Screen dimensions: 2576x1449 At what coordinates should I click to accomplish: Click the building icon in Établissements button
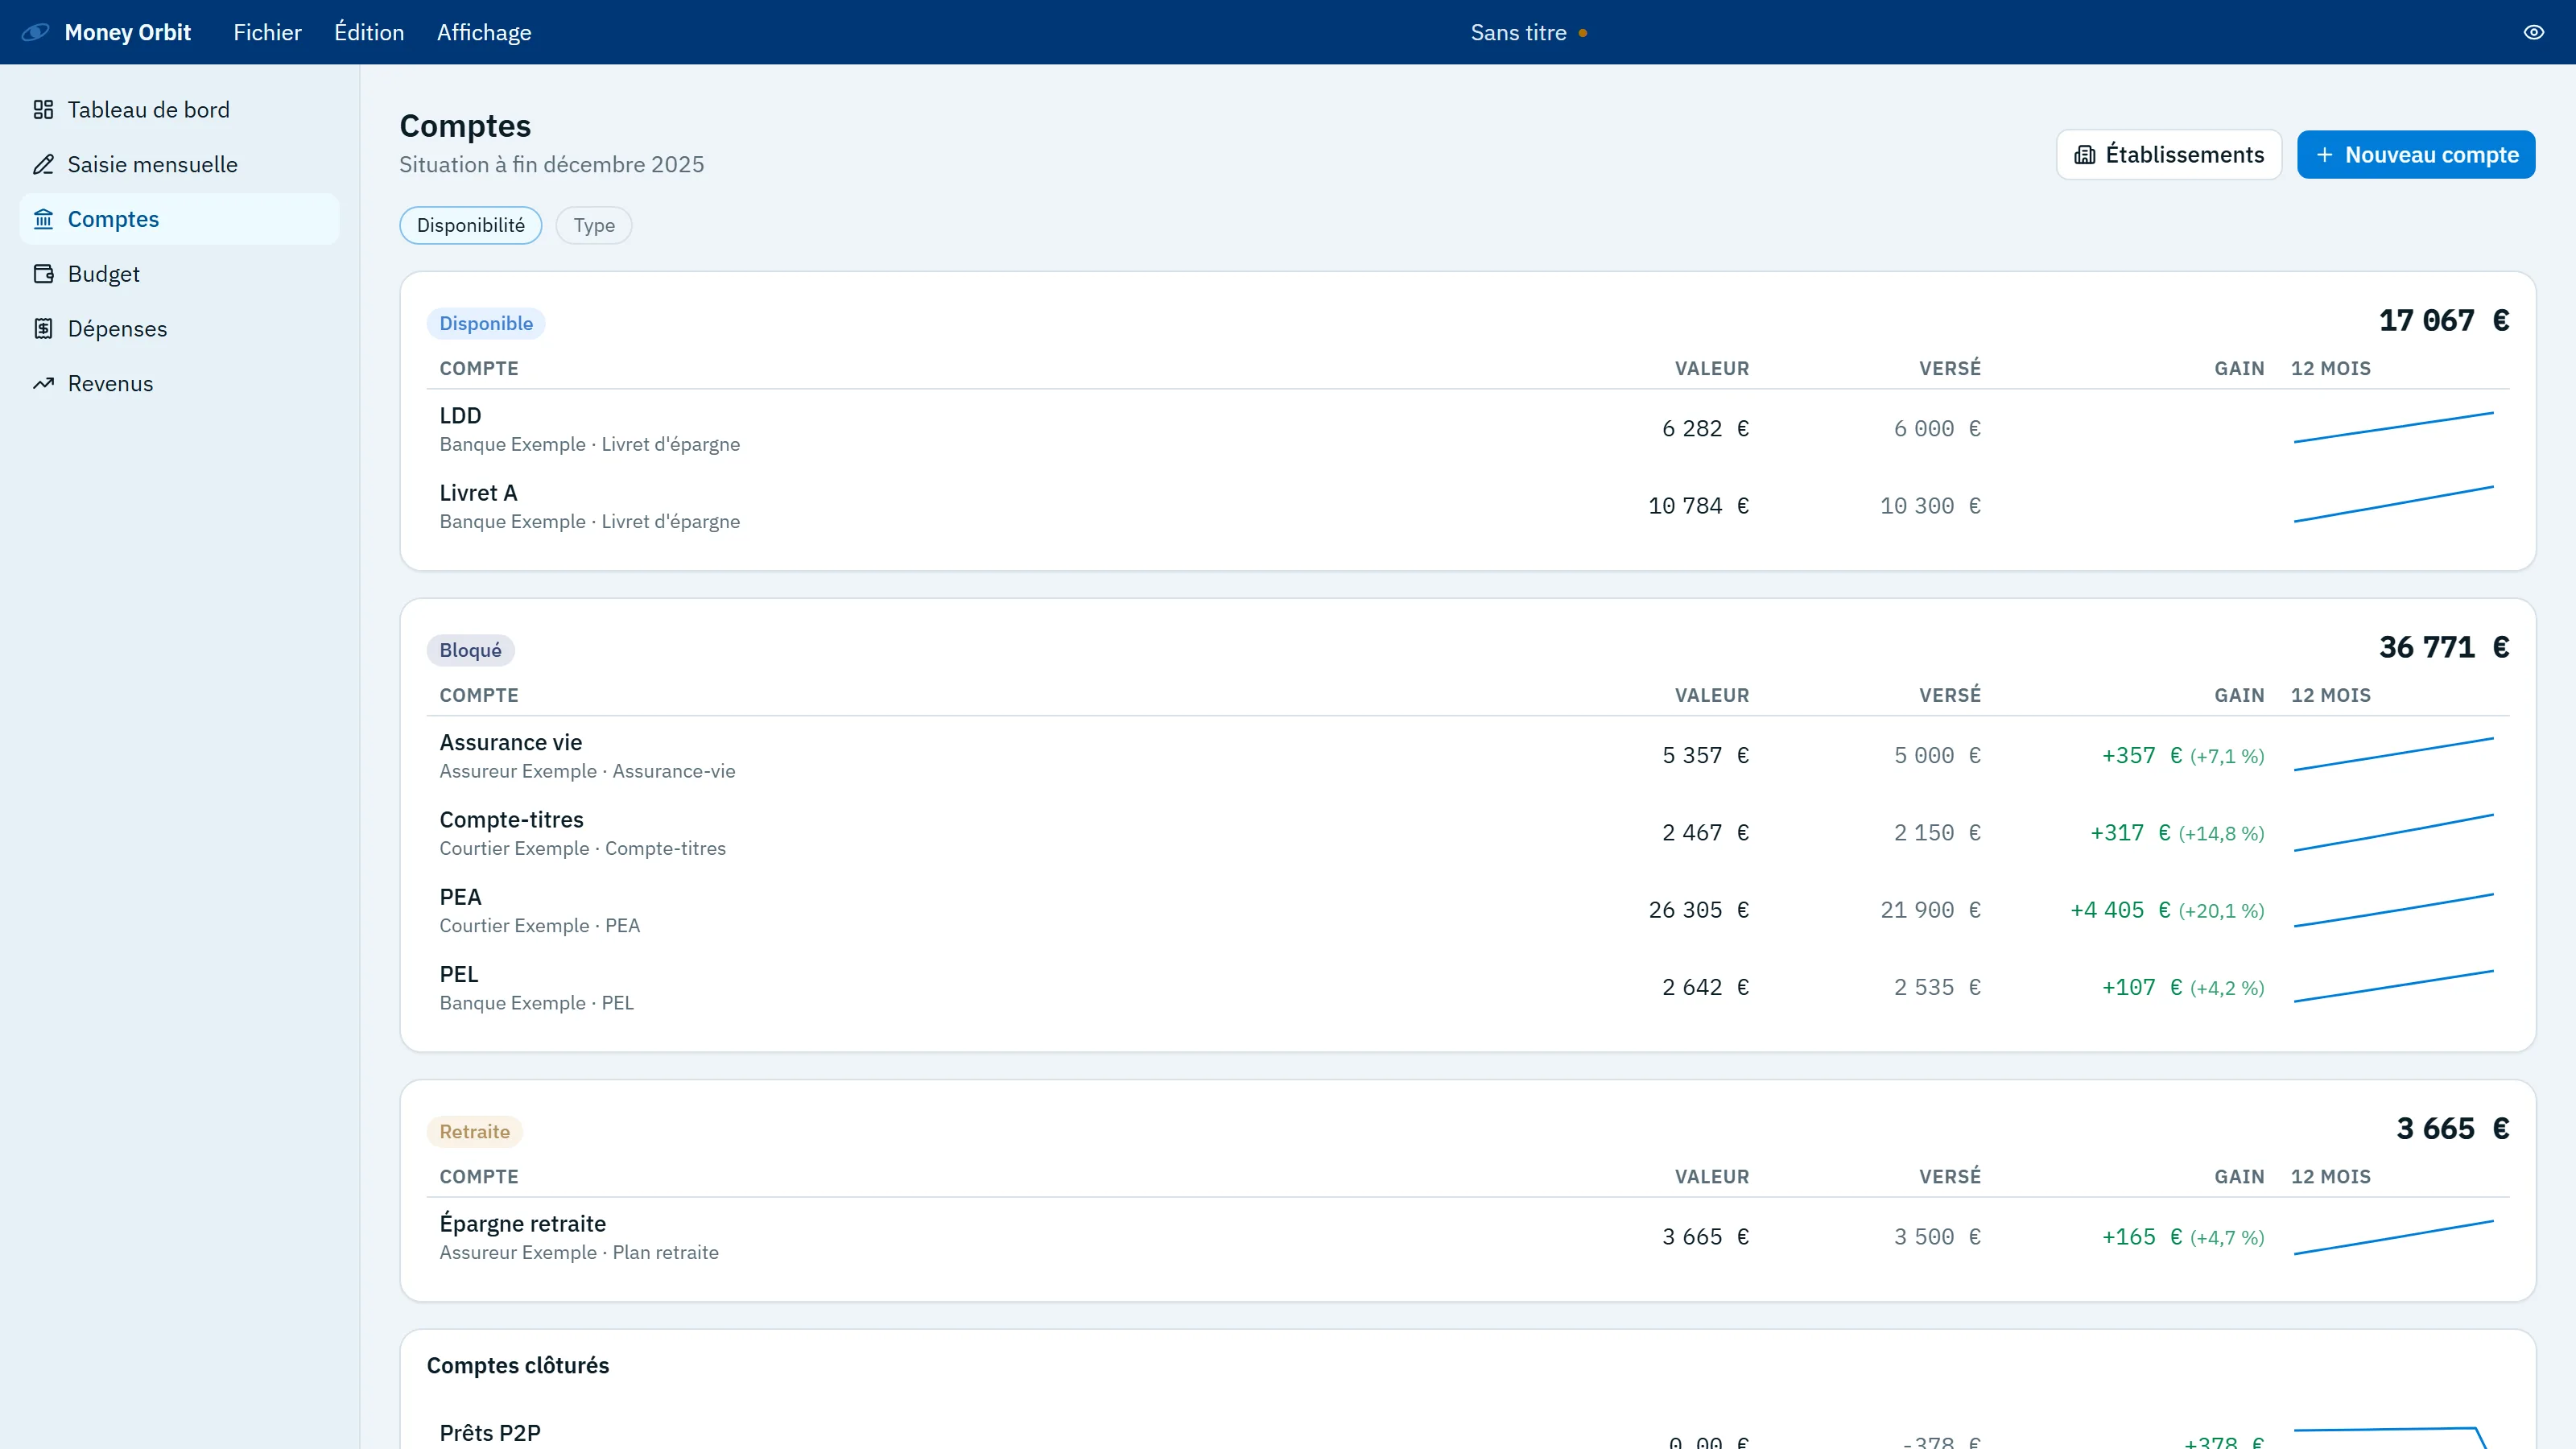(x=2085, y=155)
